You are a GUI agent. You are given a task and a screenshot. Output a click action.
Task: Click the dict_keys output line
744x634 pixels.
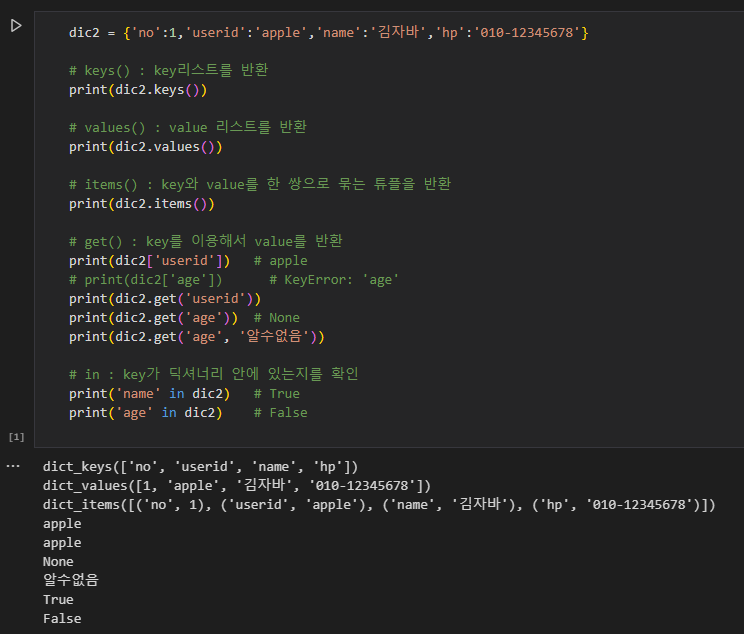click(200, 466)
